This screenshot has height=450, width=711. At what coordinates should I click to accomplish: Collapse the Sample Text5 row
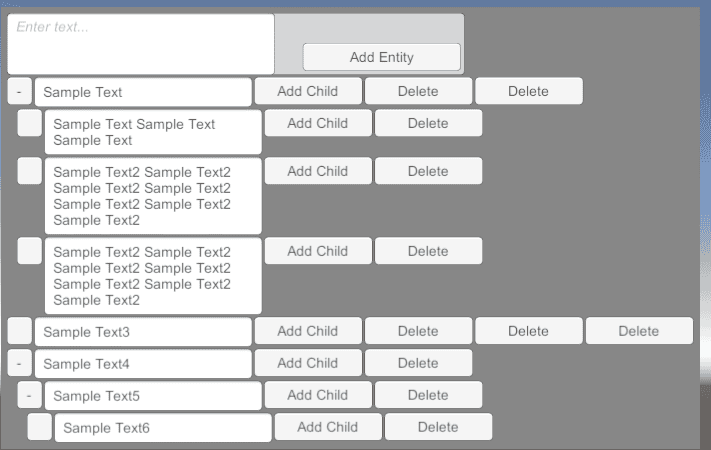(x=29, y=395)
